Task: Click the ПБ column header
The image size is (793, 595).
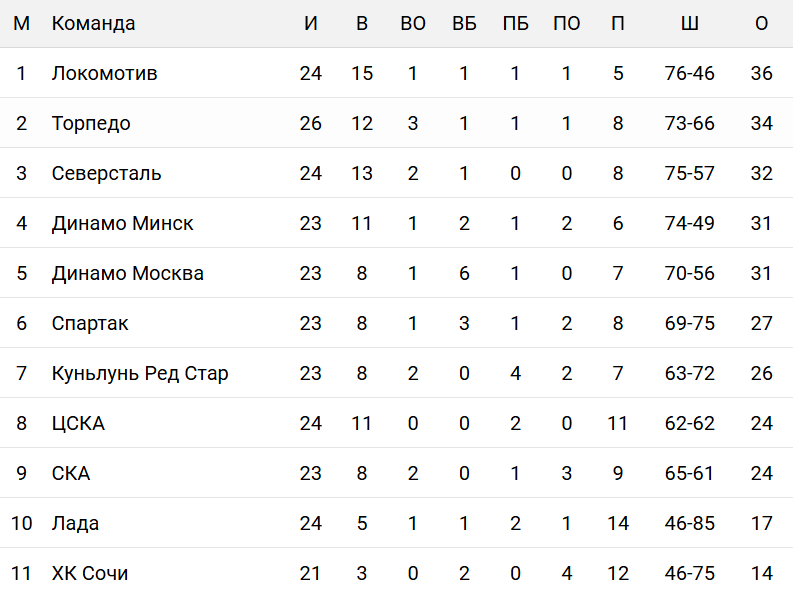Action: 515,23
